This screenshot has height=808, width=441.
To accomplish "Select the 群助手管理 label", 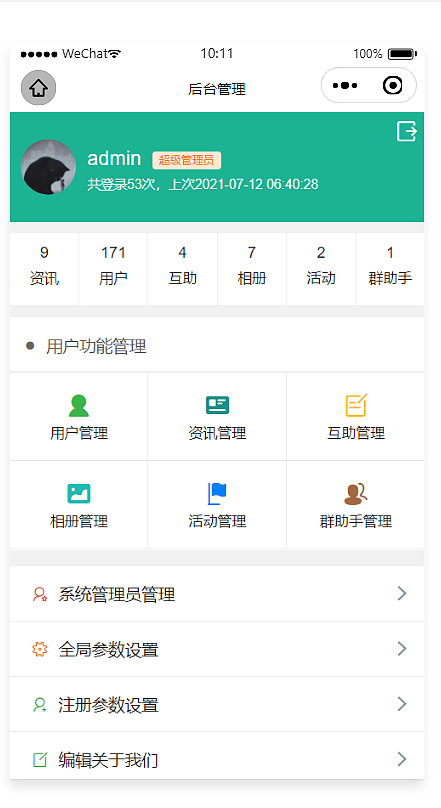I will 356,521.
